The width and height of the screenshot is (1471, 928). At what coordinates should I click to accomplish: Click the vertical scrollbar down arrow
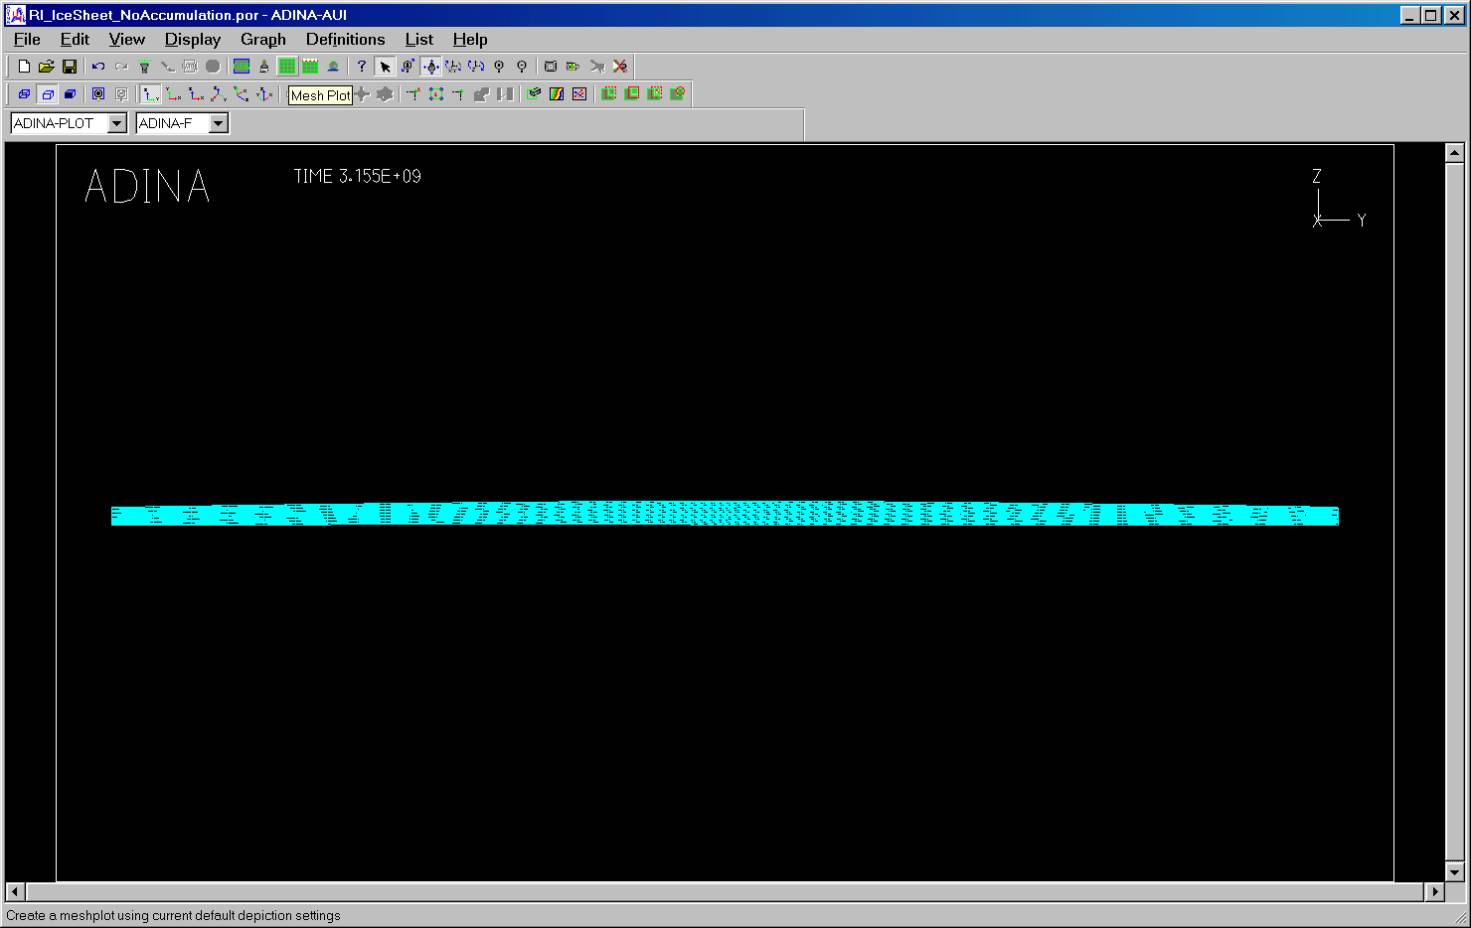point(1455,872)
